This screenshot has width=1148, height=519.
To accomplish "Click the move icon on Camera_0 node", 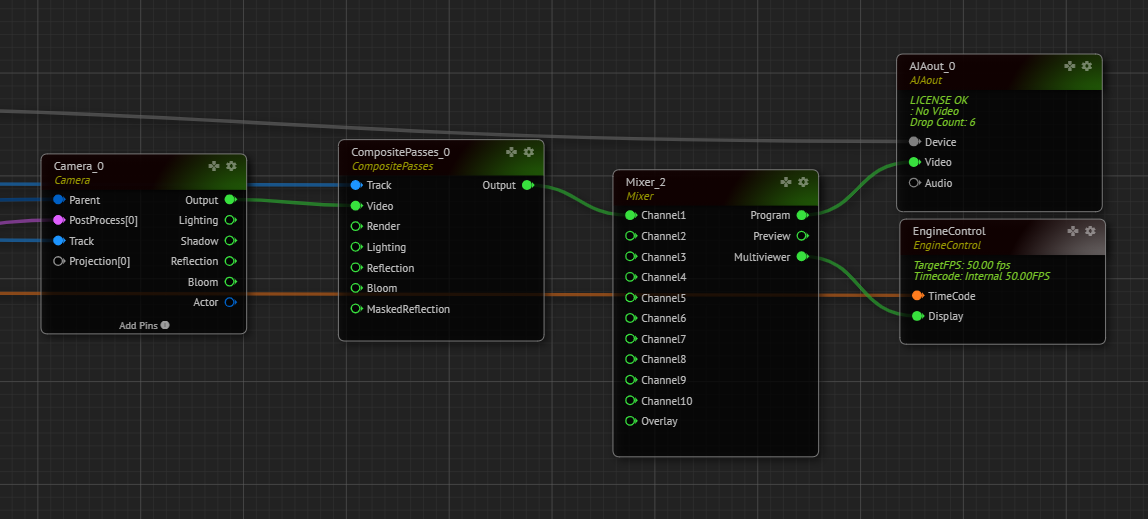I will click(214, 166).
